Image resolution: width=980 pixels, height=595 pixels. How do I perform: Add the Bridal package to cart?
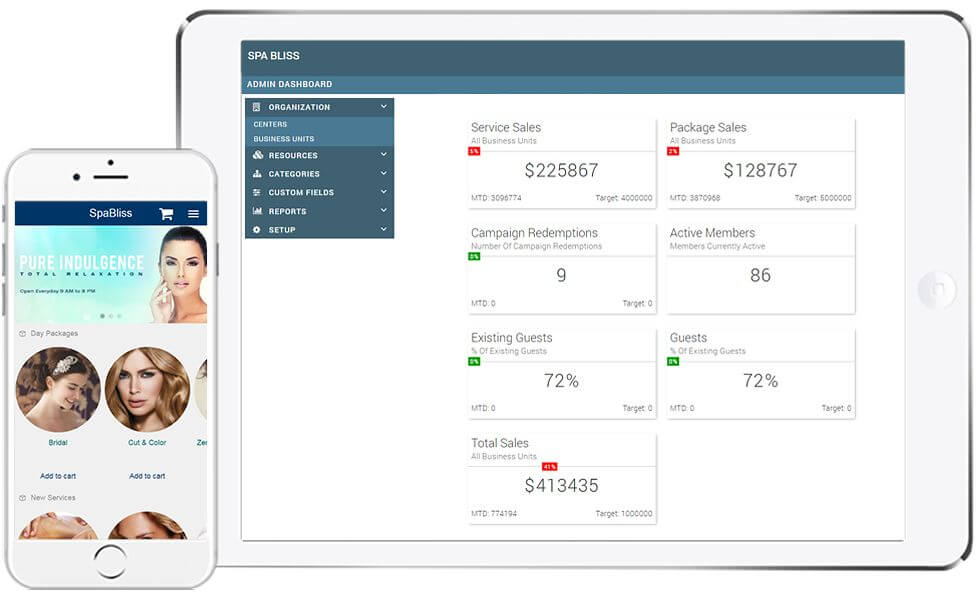pyautogui.click(x=58, y=476)
